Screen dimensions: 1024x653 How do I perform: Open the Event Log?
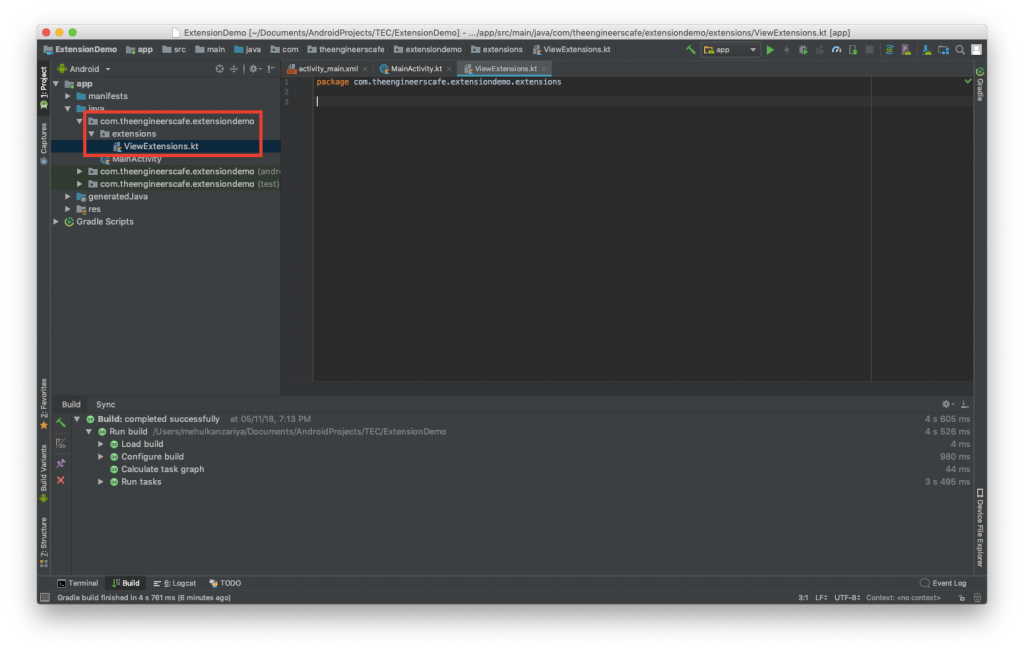[x=941, y=583]
